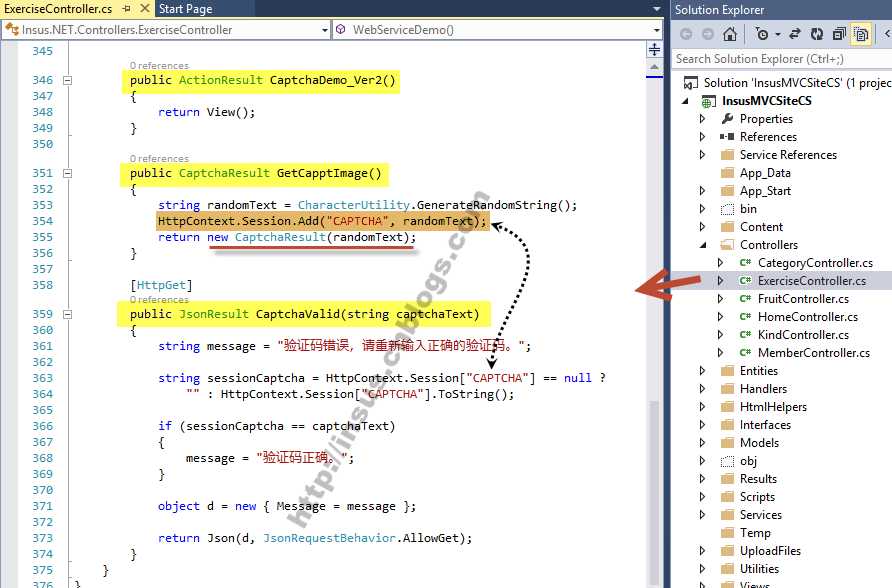Image resolution: width=892 pixels, height=588 pixels.
Task: Select the Services folder
Action: (760, 515)
